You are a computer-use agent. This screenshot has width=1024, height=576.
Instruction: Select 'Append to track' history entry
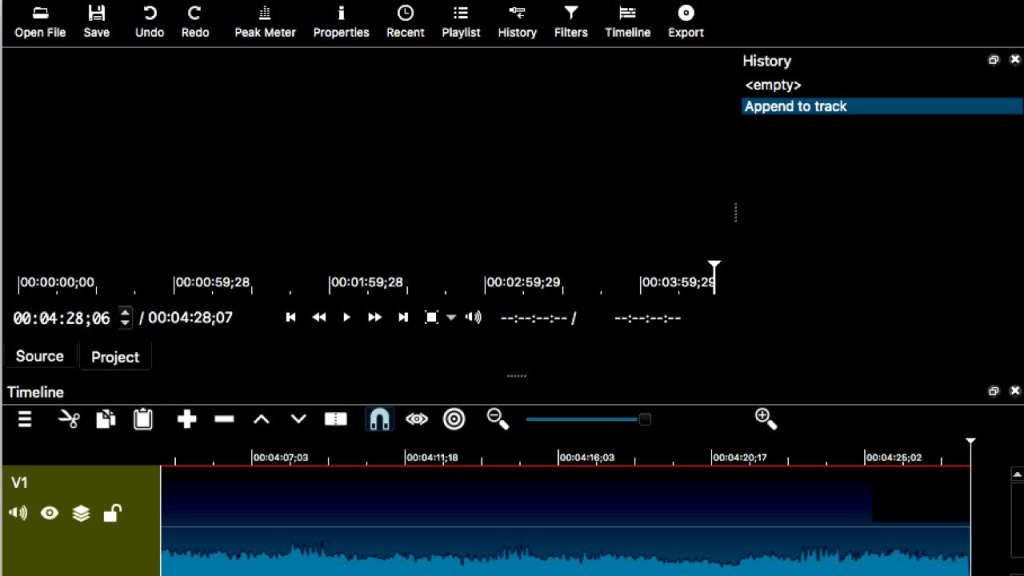[796, 106]
